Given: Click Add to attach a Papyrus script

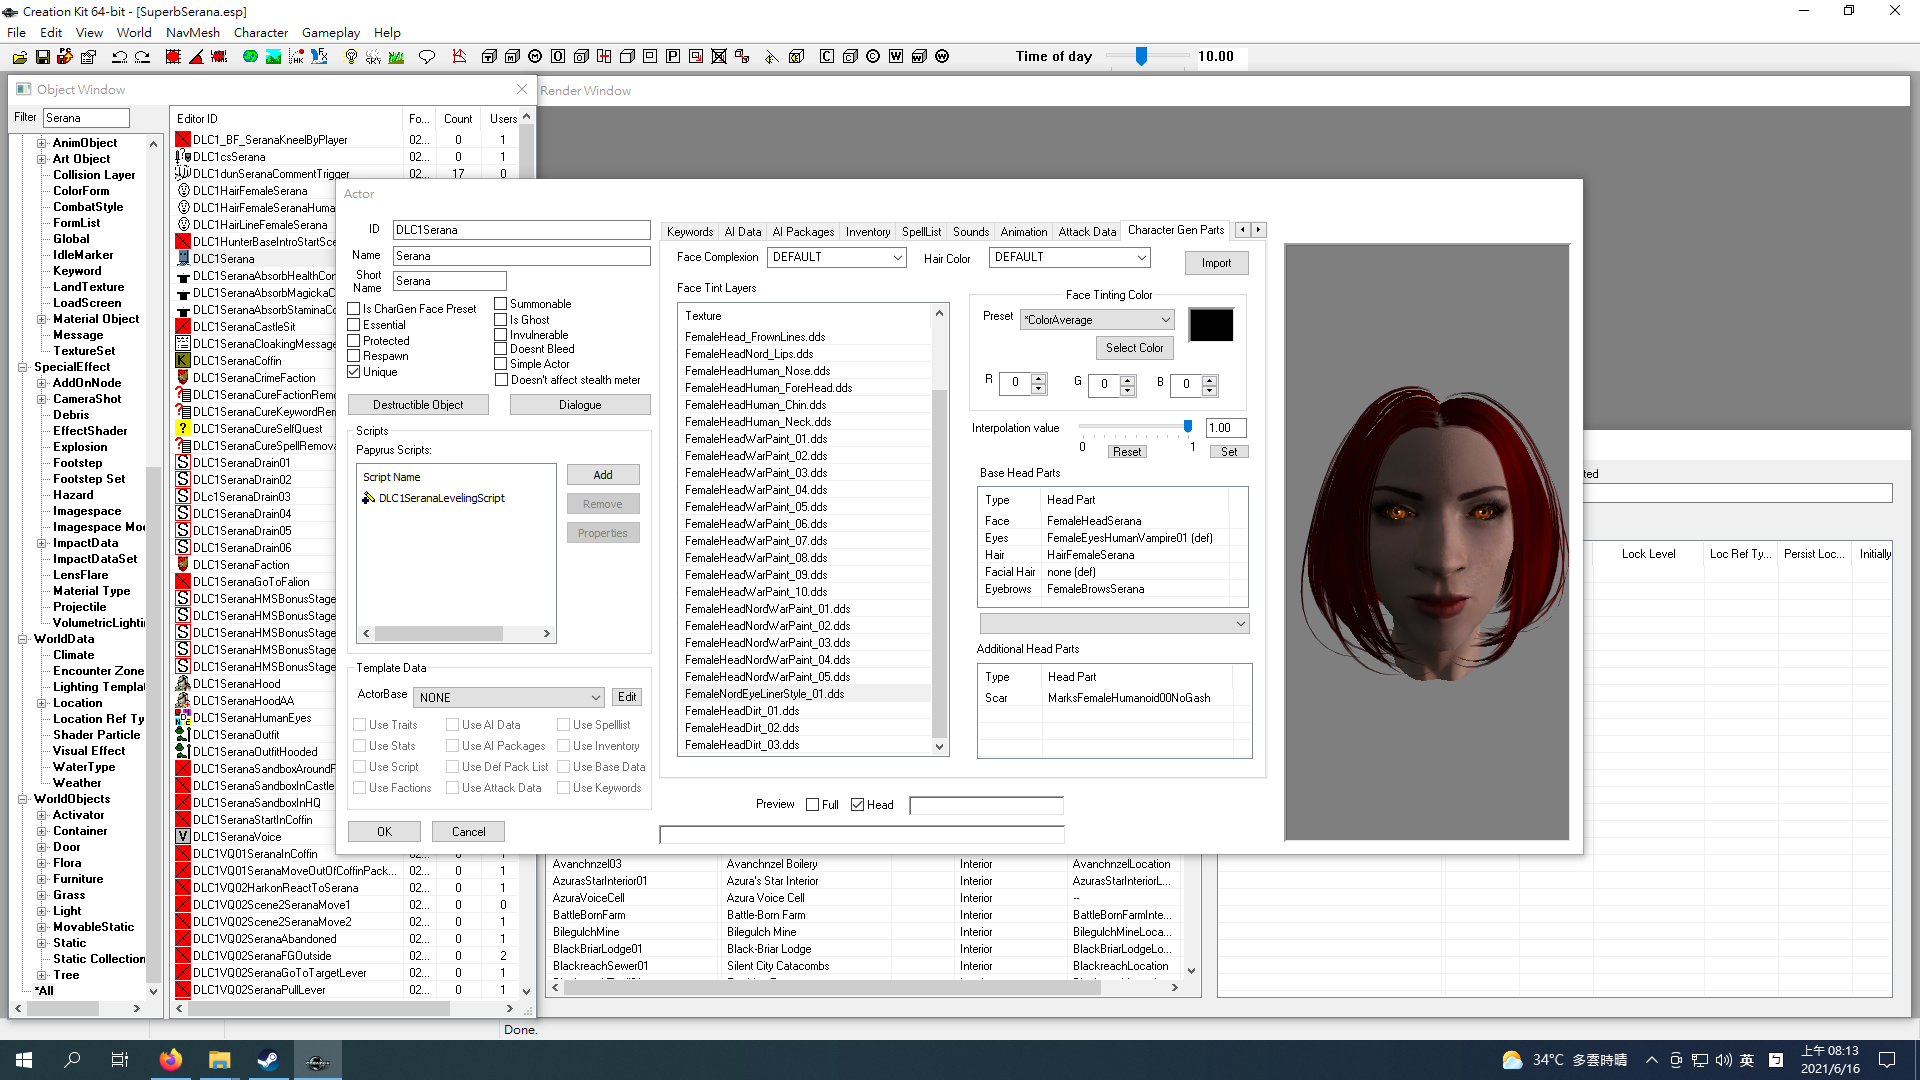Looking at the screenshot, I should point(603,475).
